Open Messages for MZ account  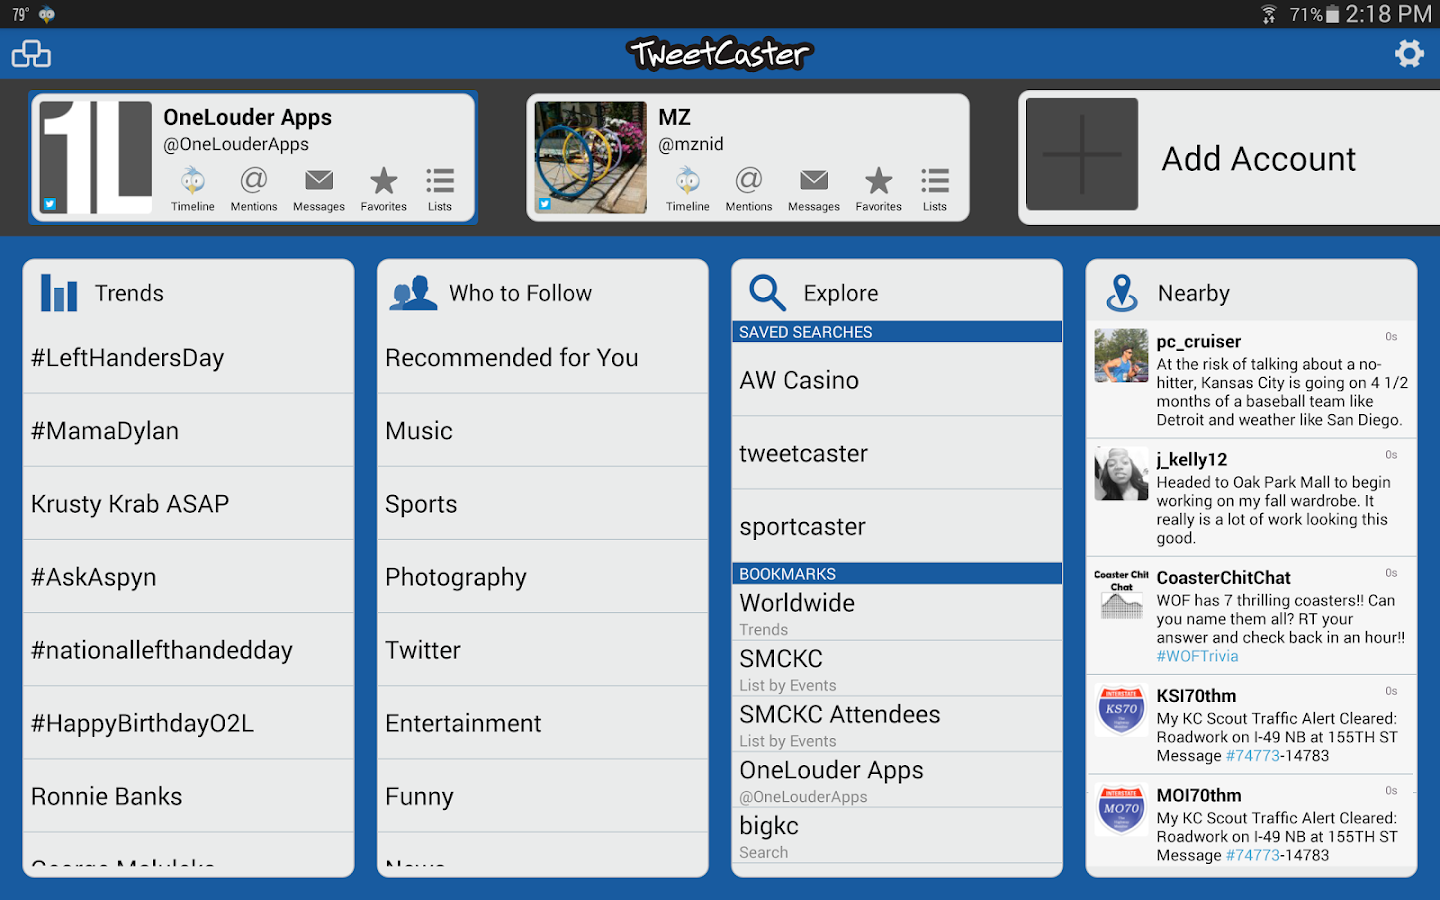(814, 189)
